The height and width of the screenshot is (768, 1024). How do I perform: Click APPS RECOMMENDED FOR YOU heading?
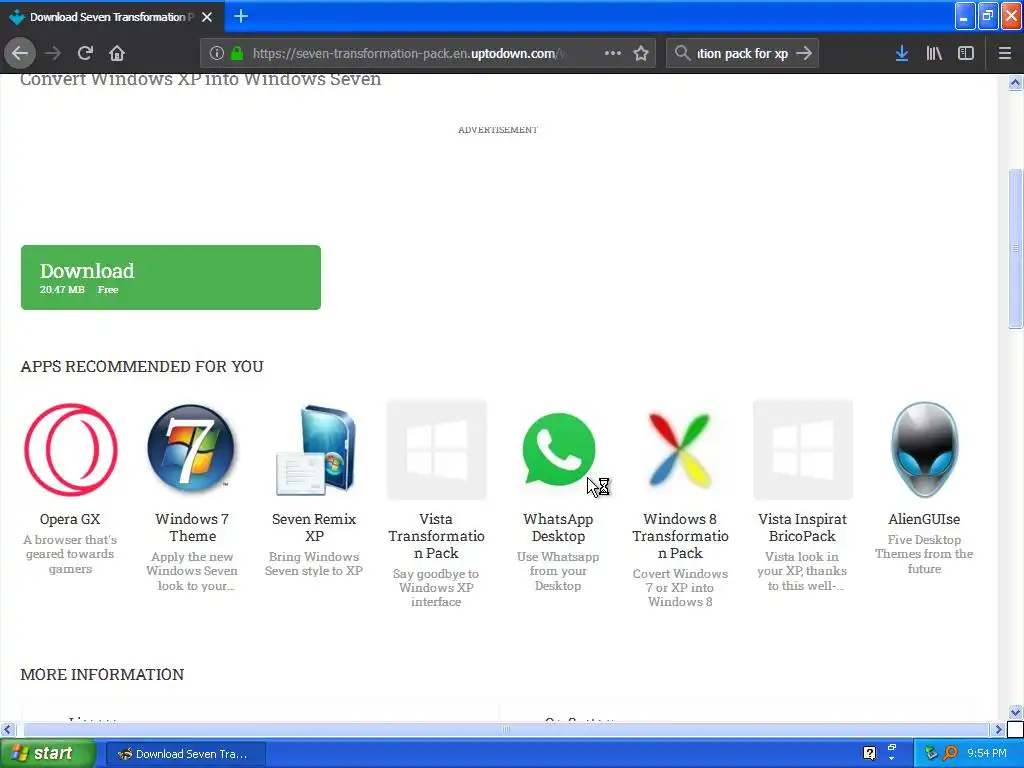(x=142, y=366)
